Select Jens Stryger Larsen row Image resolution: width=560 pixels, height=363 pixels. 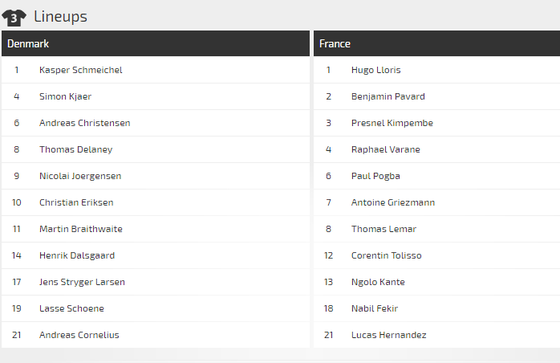click(156, 282)
